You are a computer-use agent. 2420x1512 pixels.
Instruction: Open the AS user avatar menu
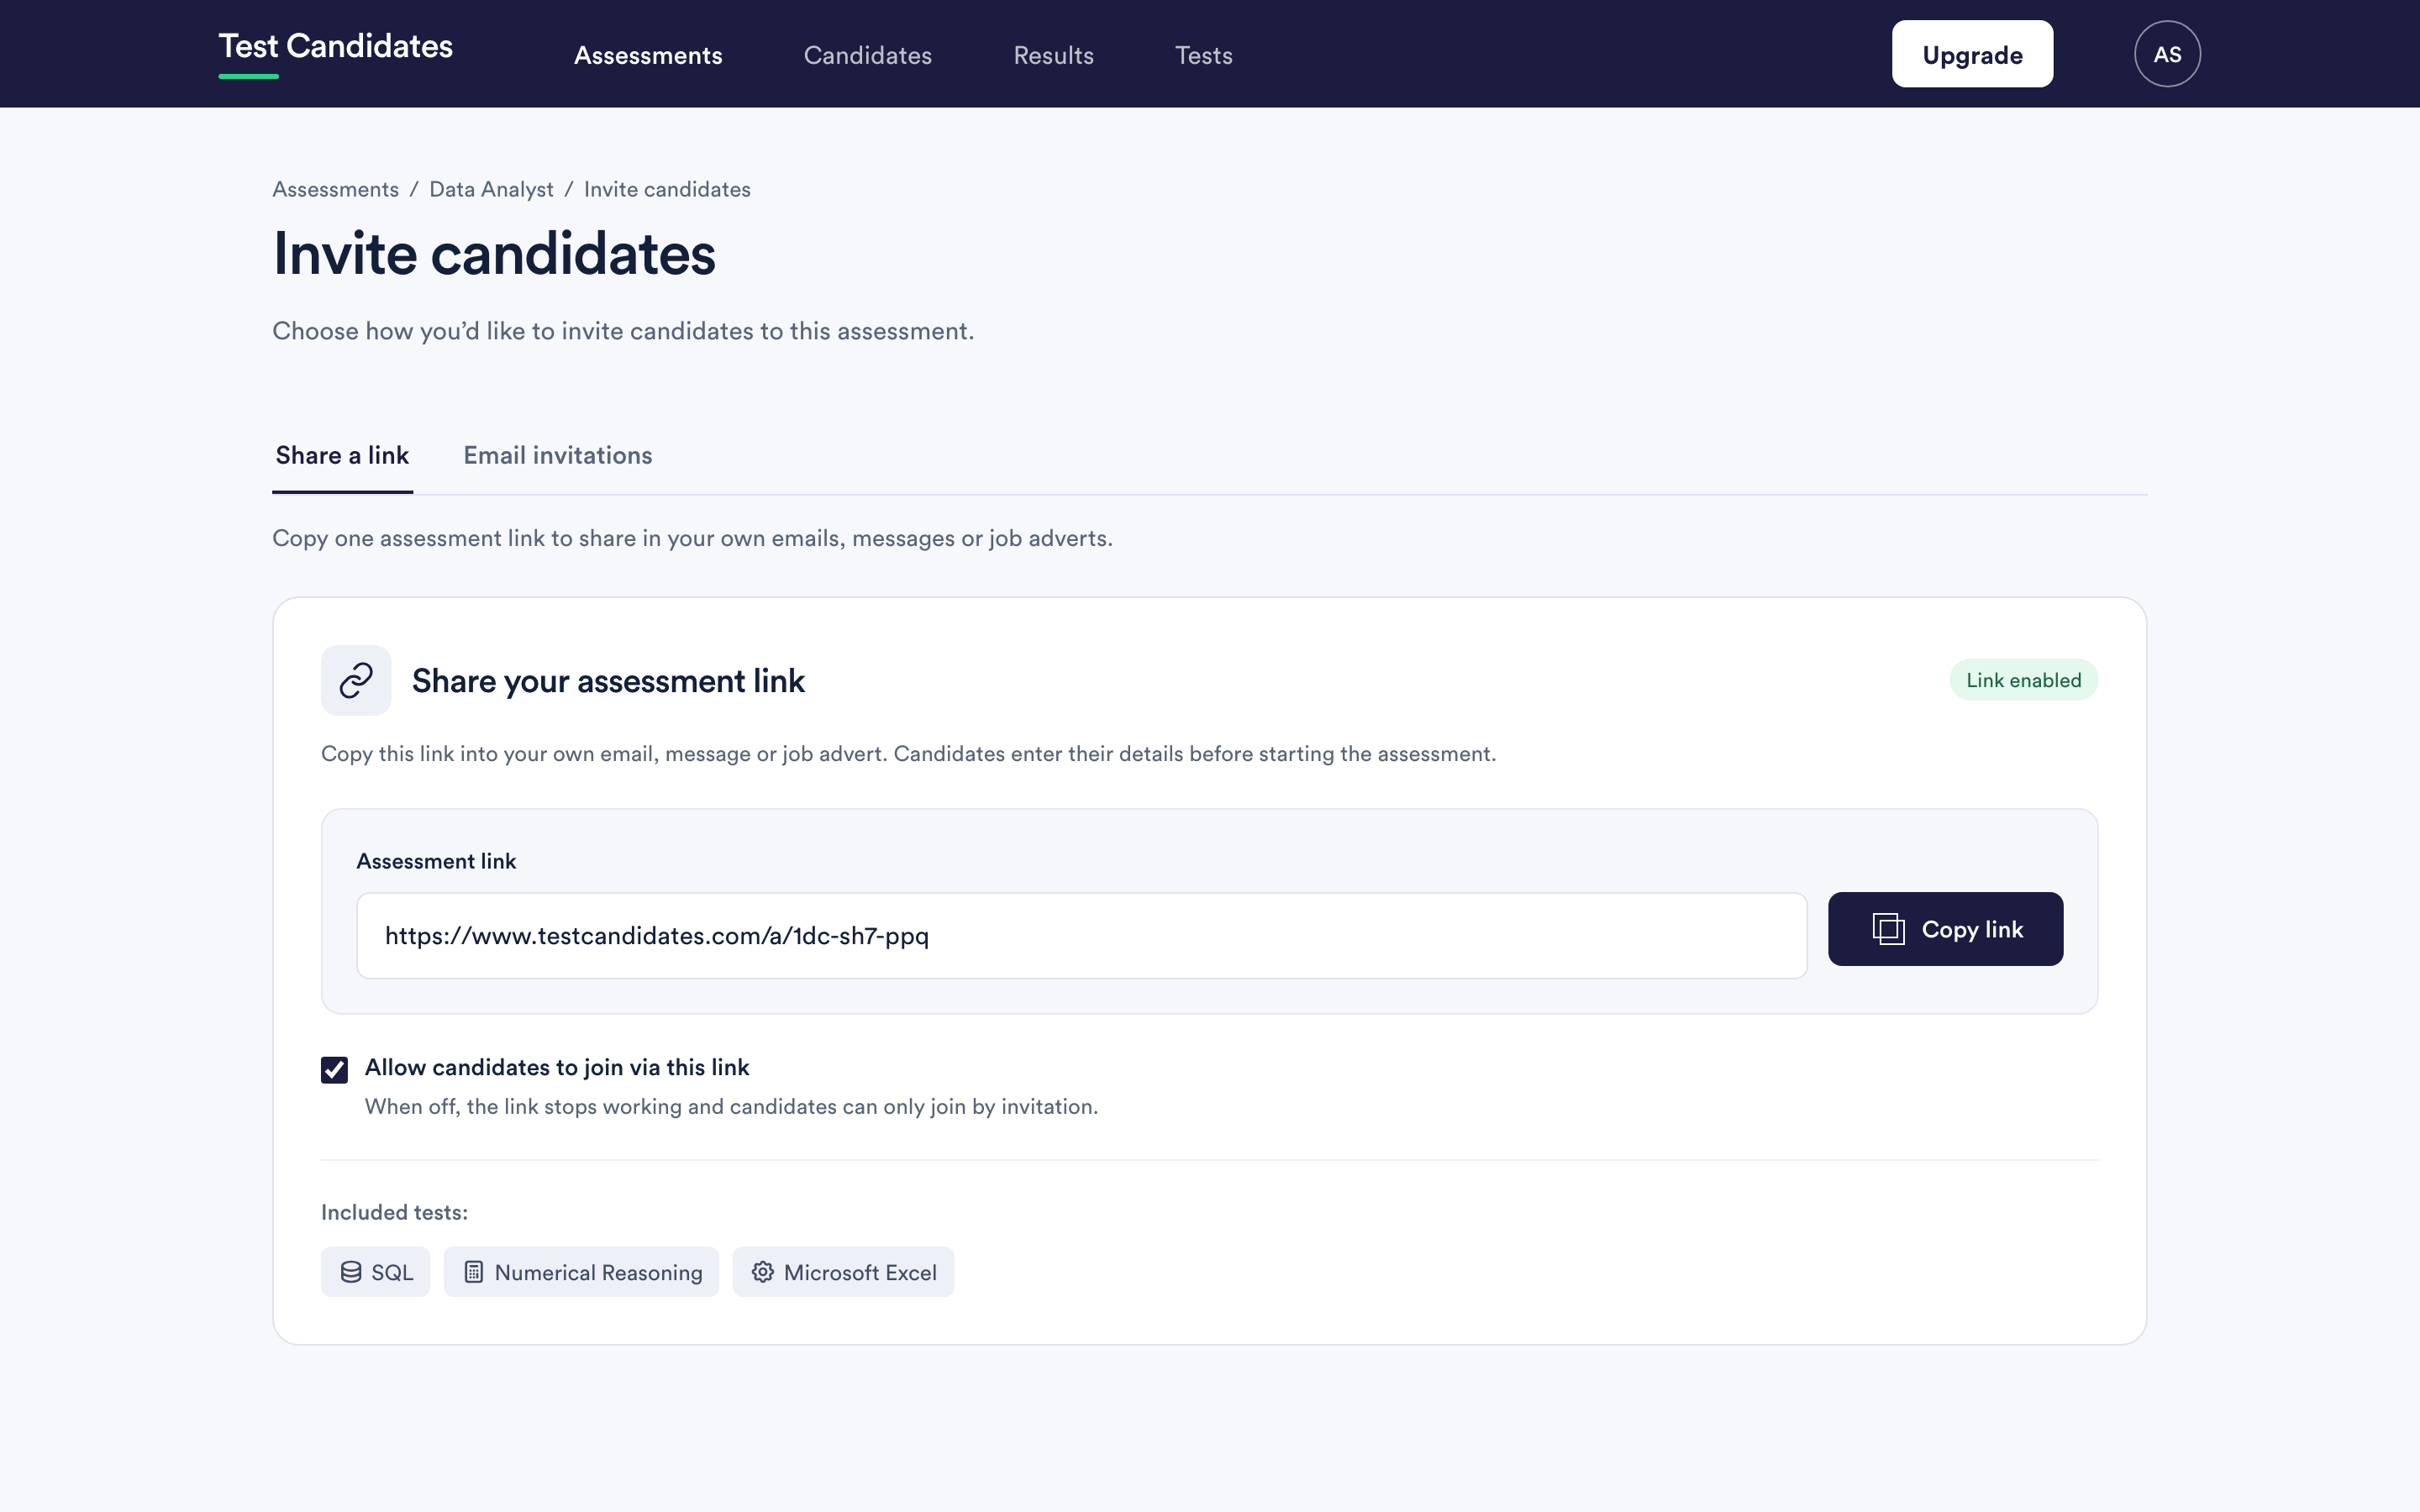tap(2167, 54)
